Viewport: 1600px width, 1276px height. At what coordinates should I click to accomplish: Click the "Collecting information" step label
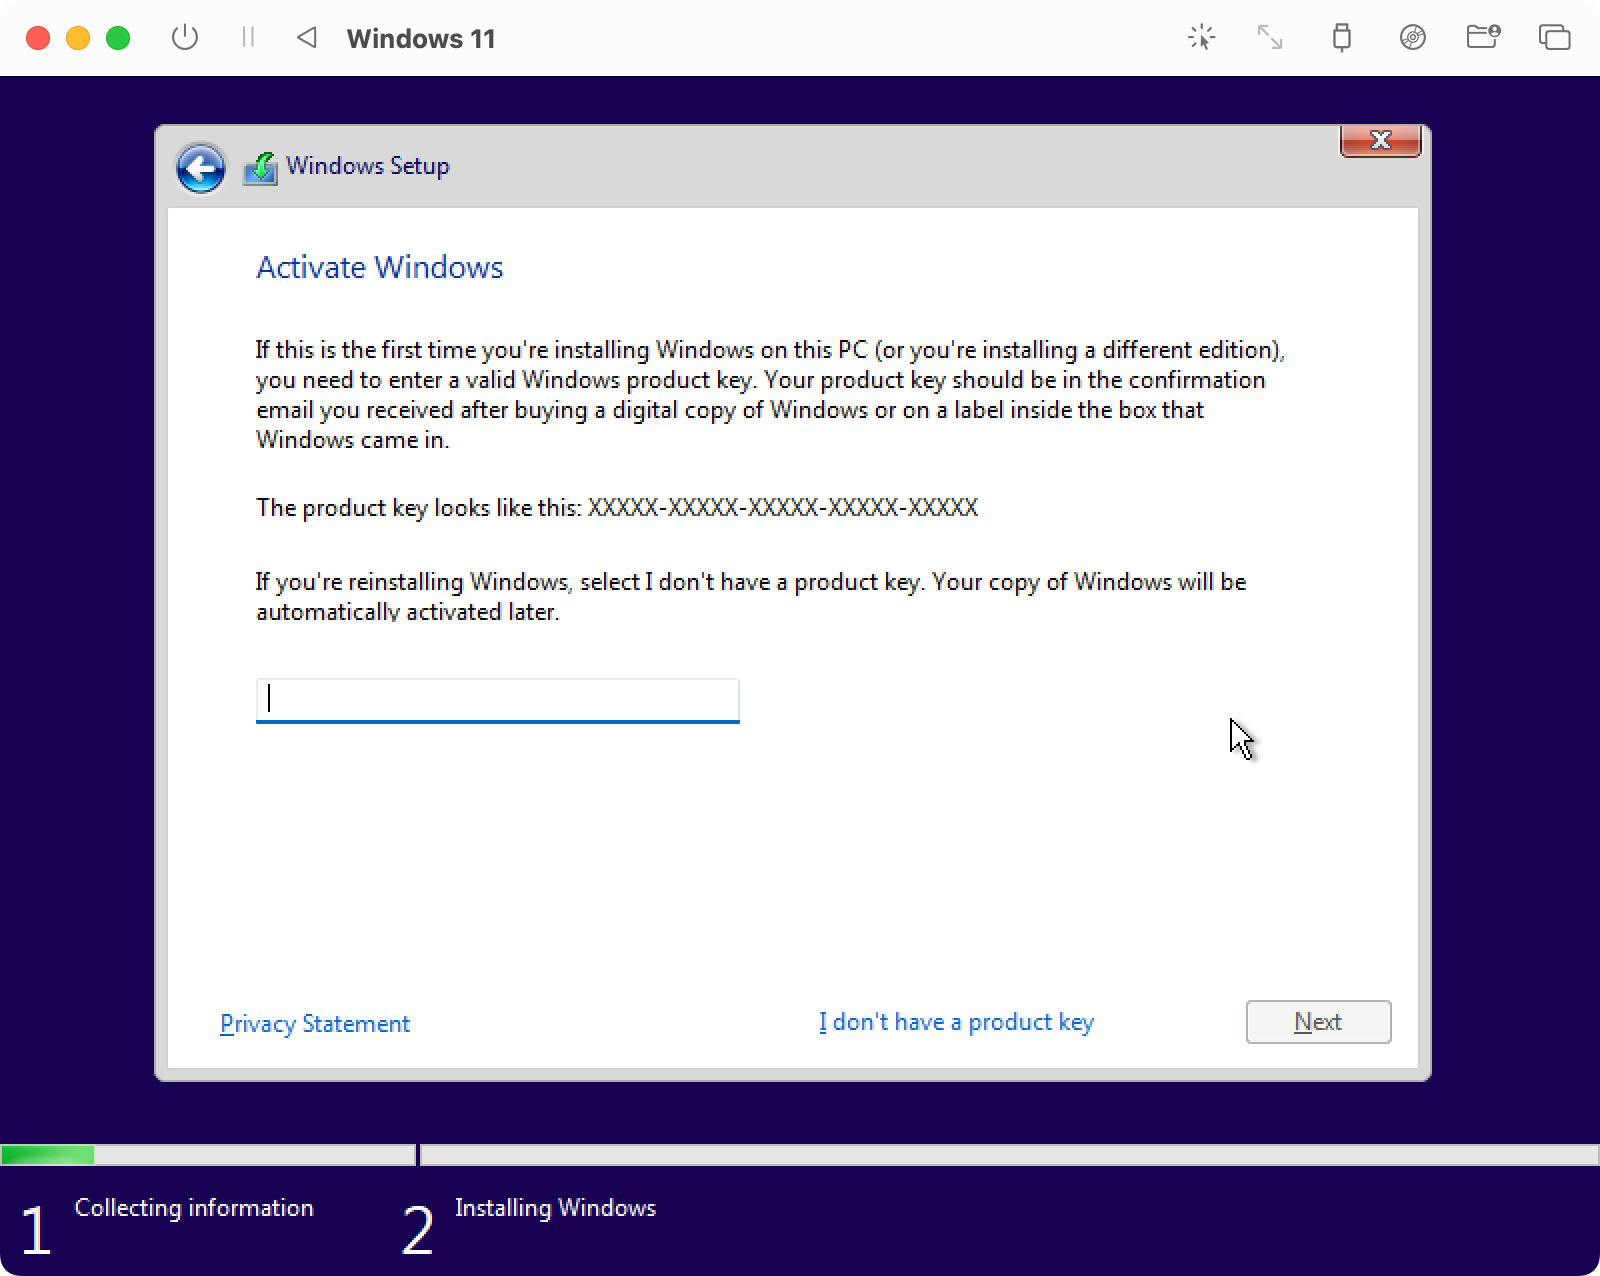click(x=194, y=1208)
